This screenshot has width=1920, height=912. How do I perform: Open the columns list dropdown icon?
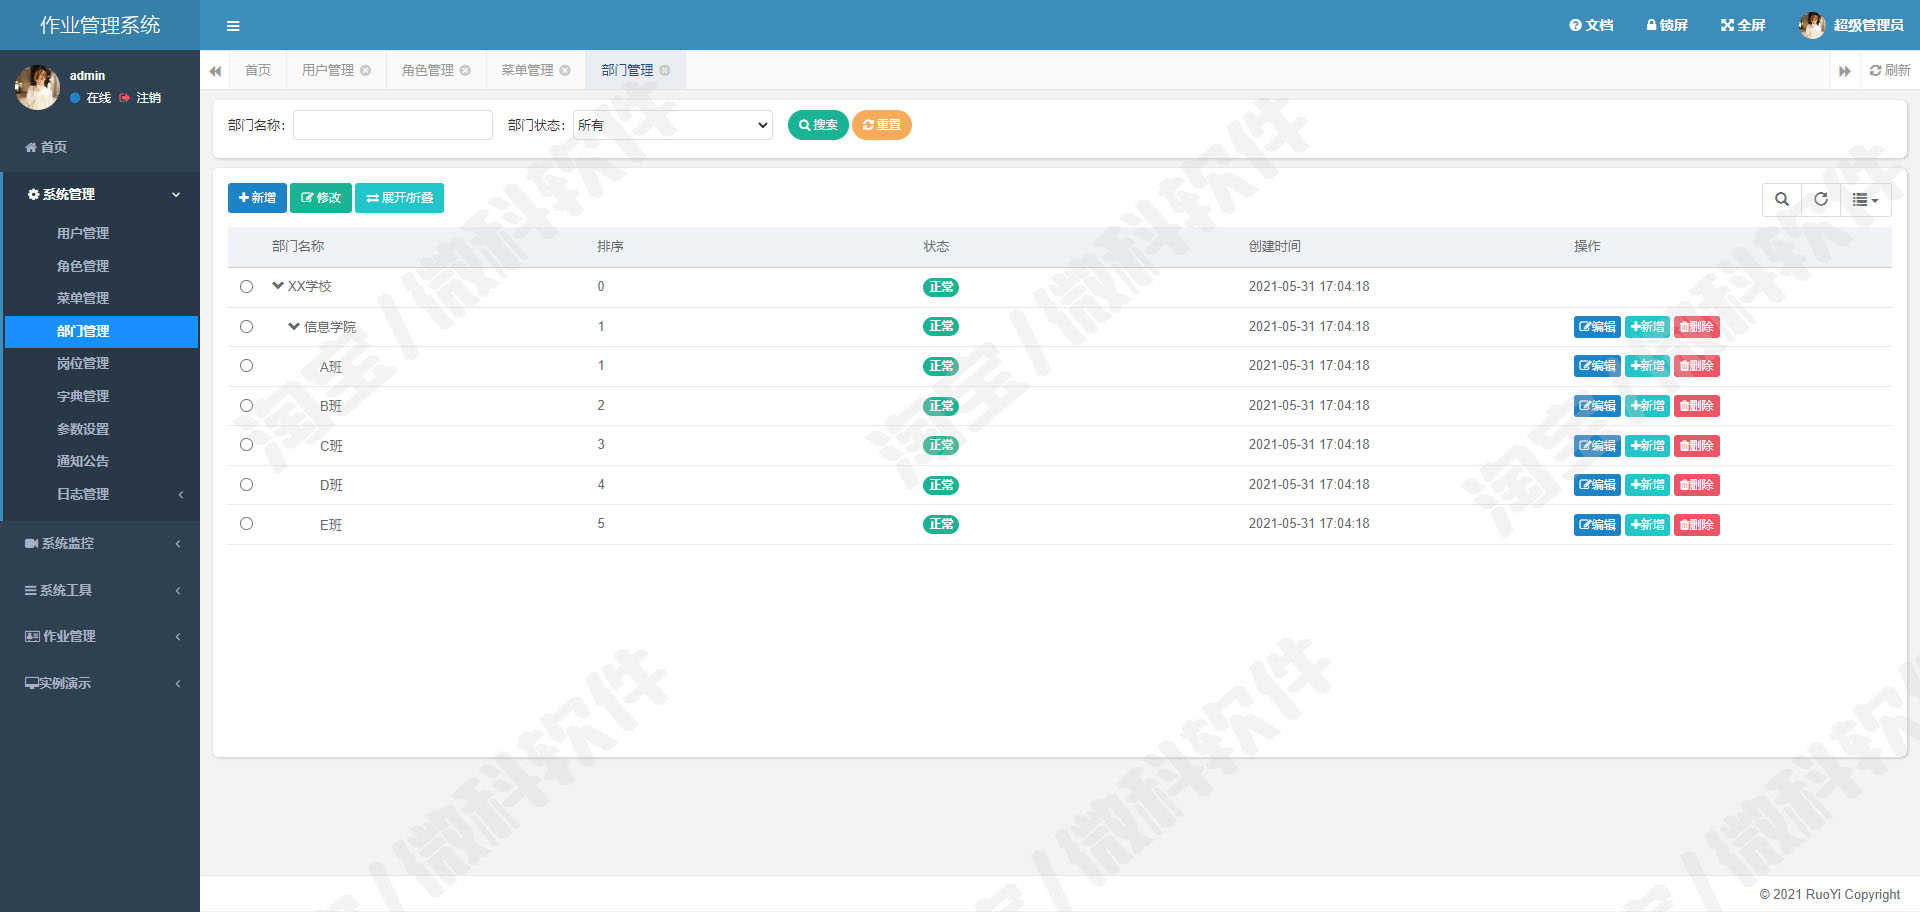pyautogui.click(x=1865, y=199)
